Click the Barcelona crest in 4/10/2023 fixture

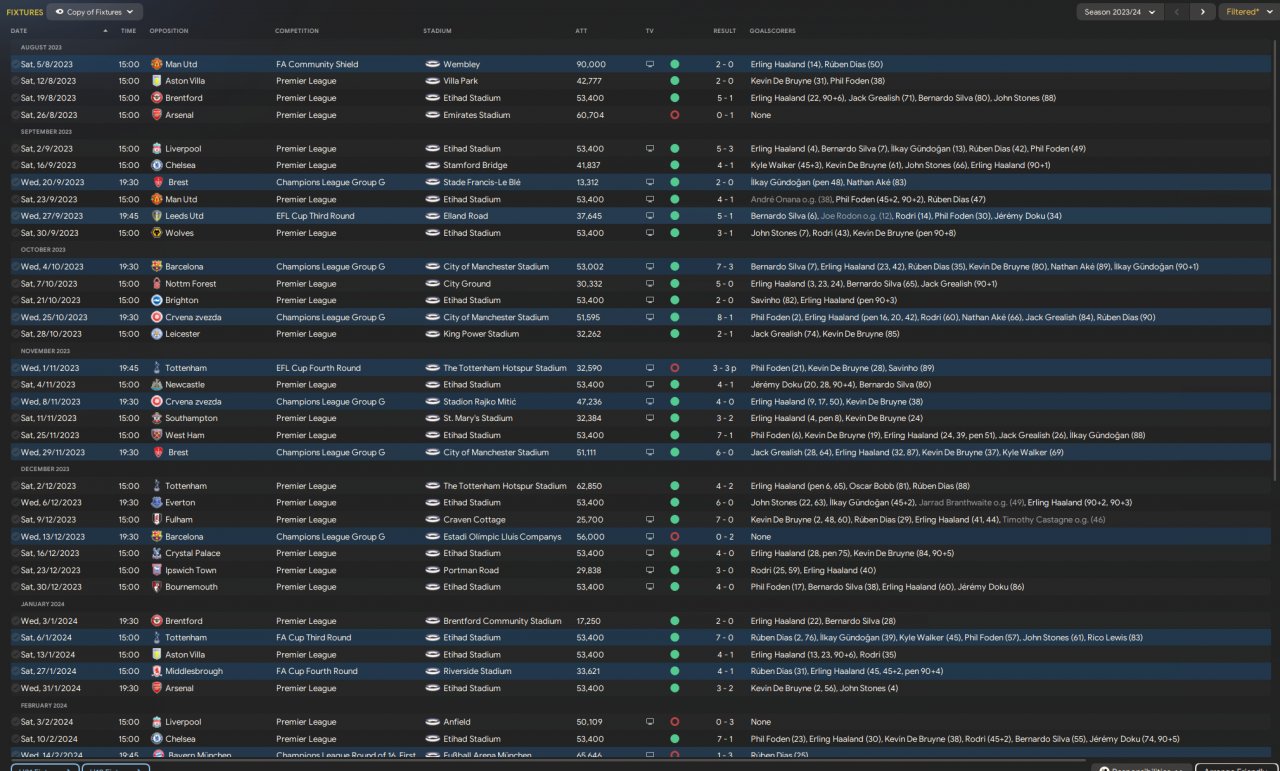click(156, 267)
